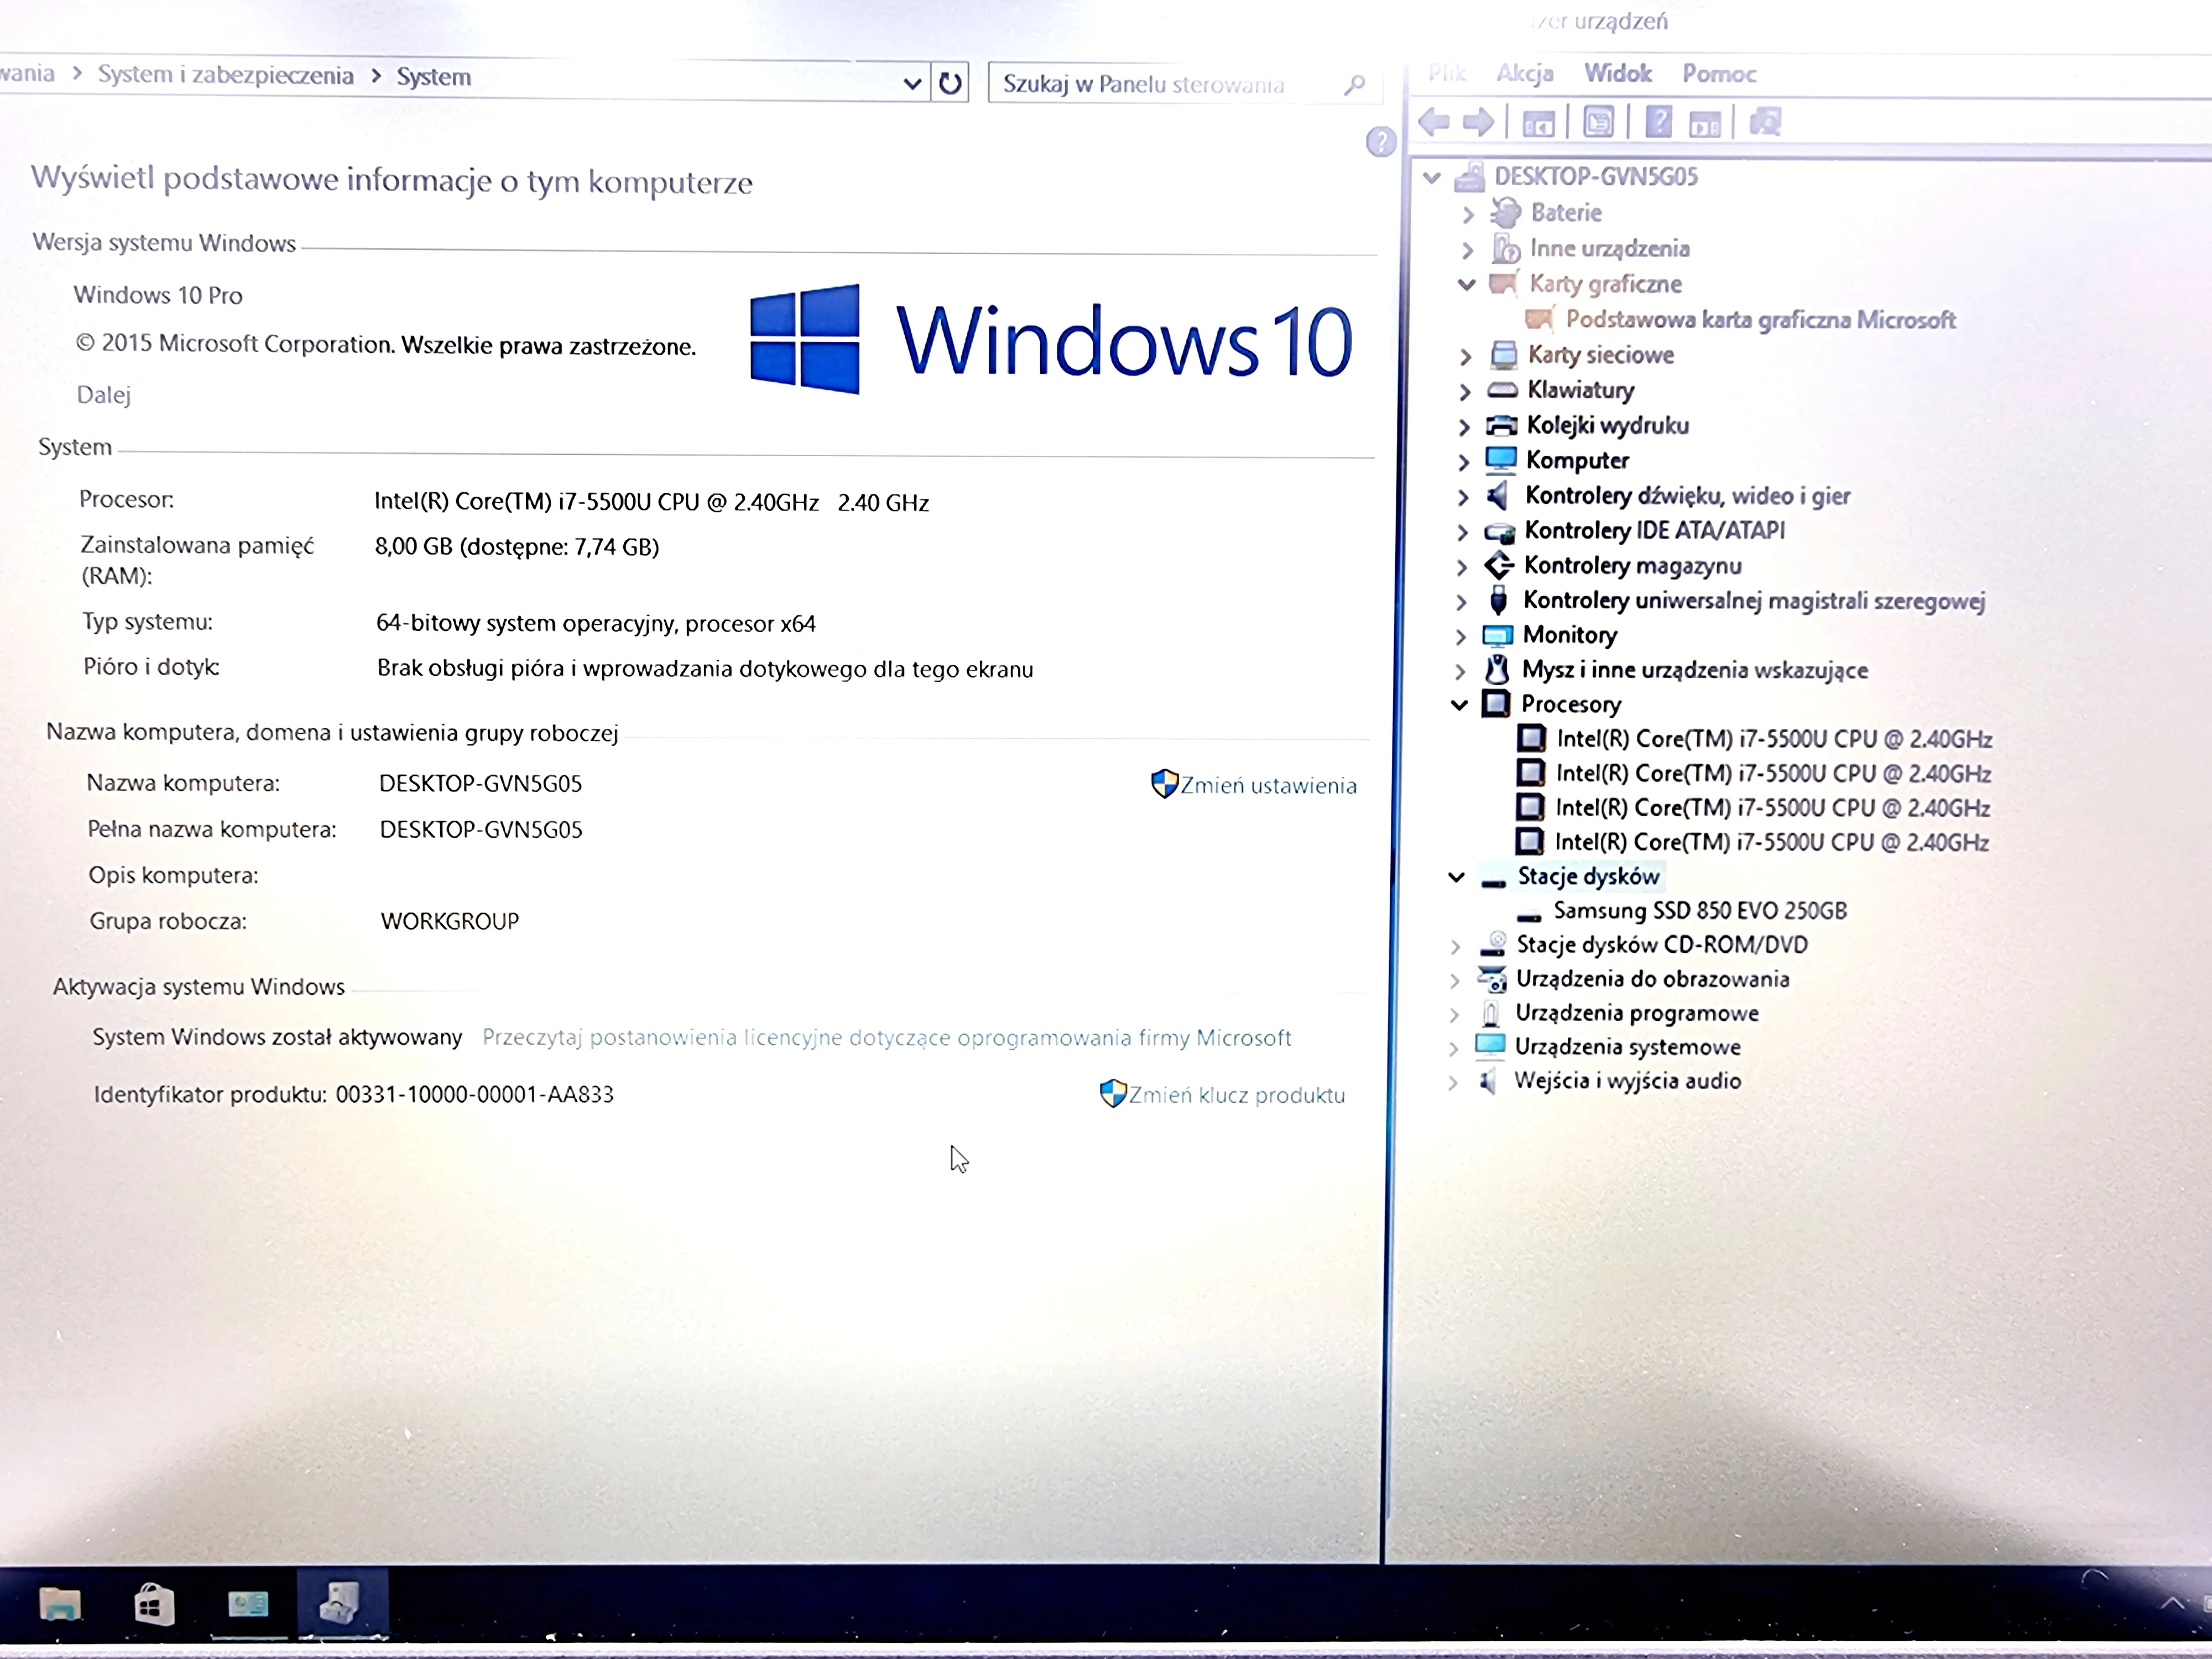Image resolution: width=2212 pixels, height=1659 pixels.
Task: Click the Kolejki wydruku printer icon
Action: 1501,426
